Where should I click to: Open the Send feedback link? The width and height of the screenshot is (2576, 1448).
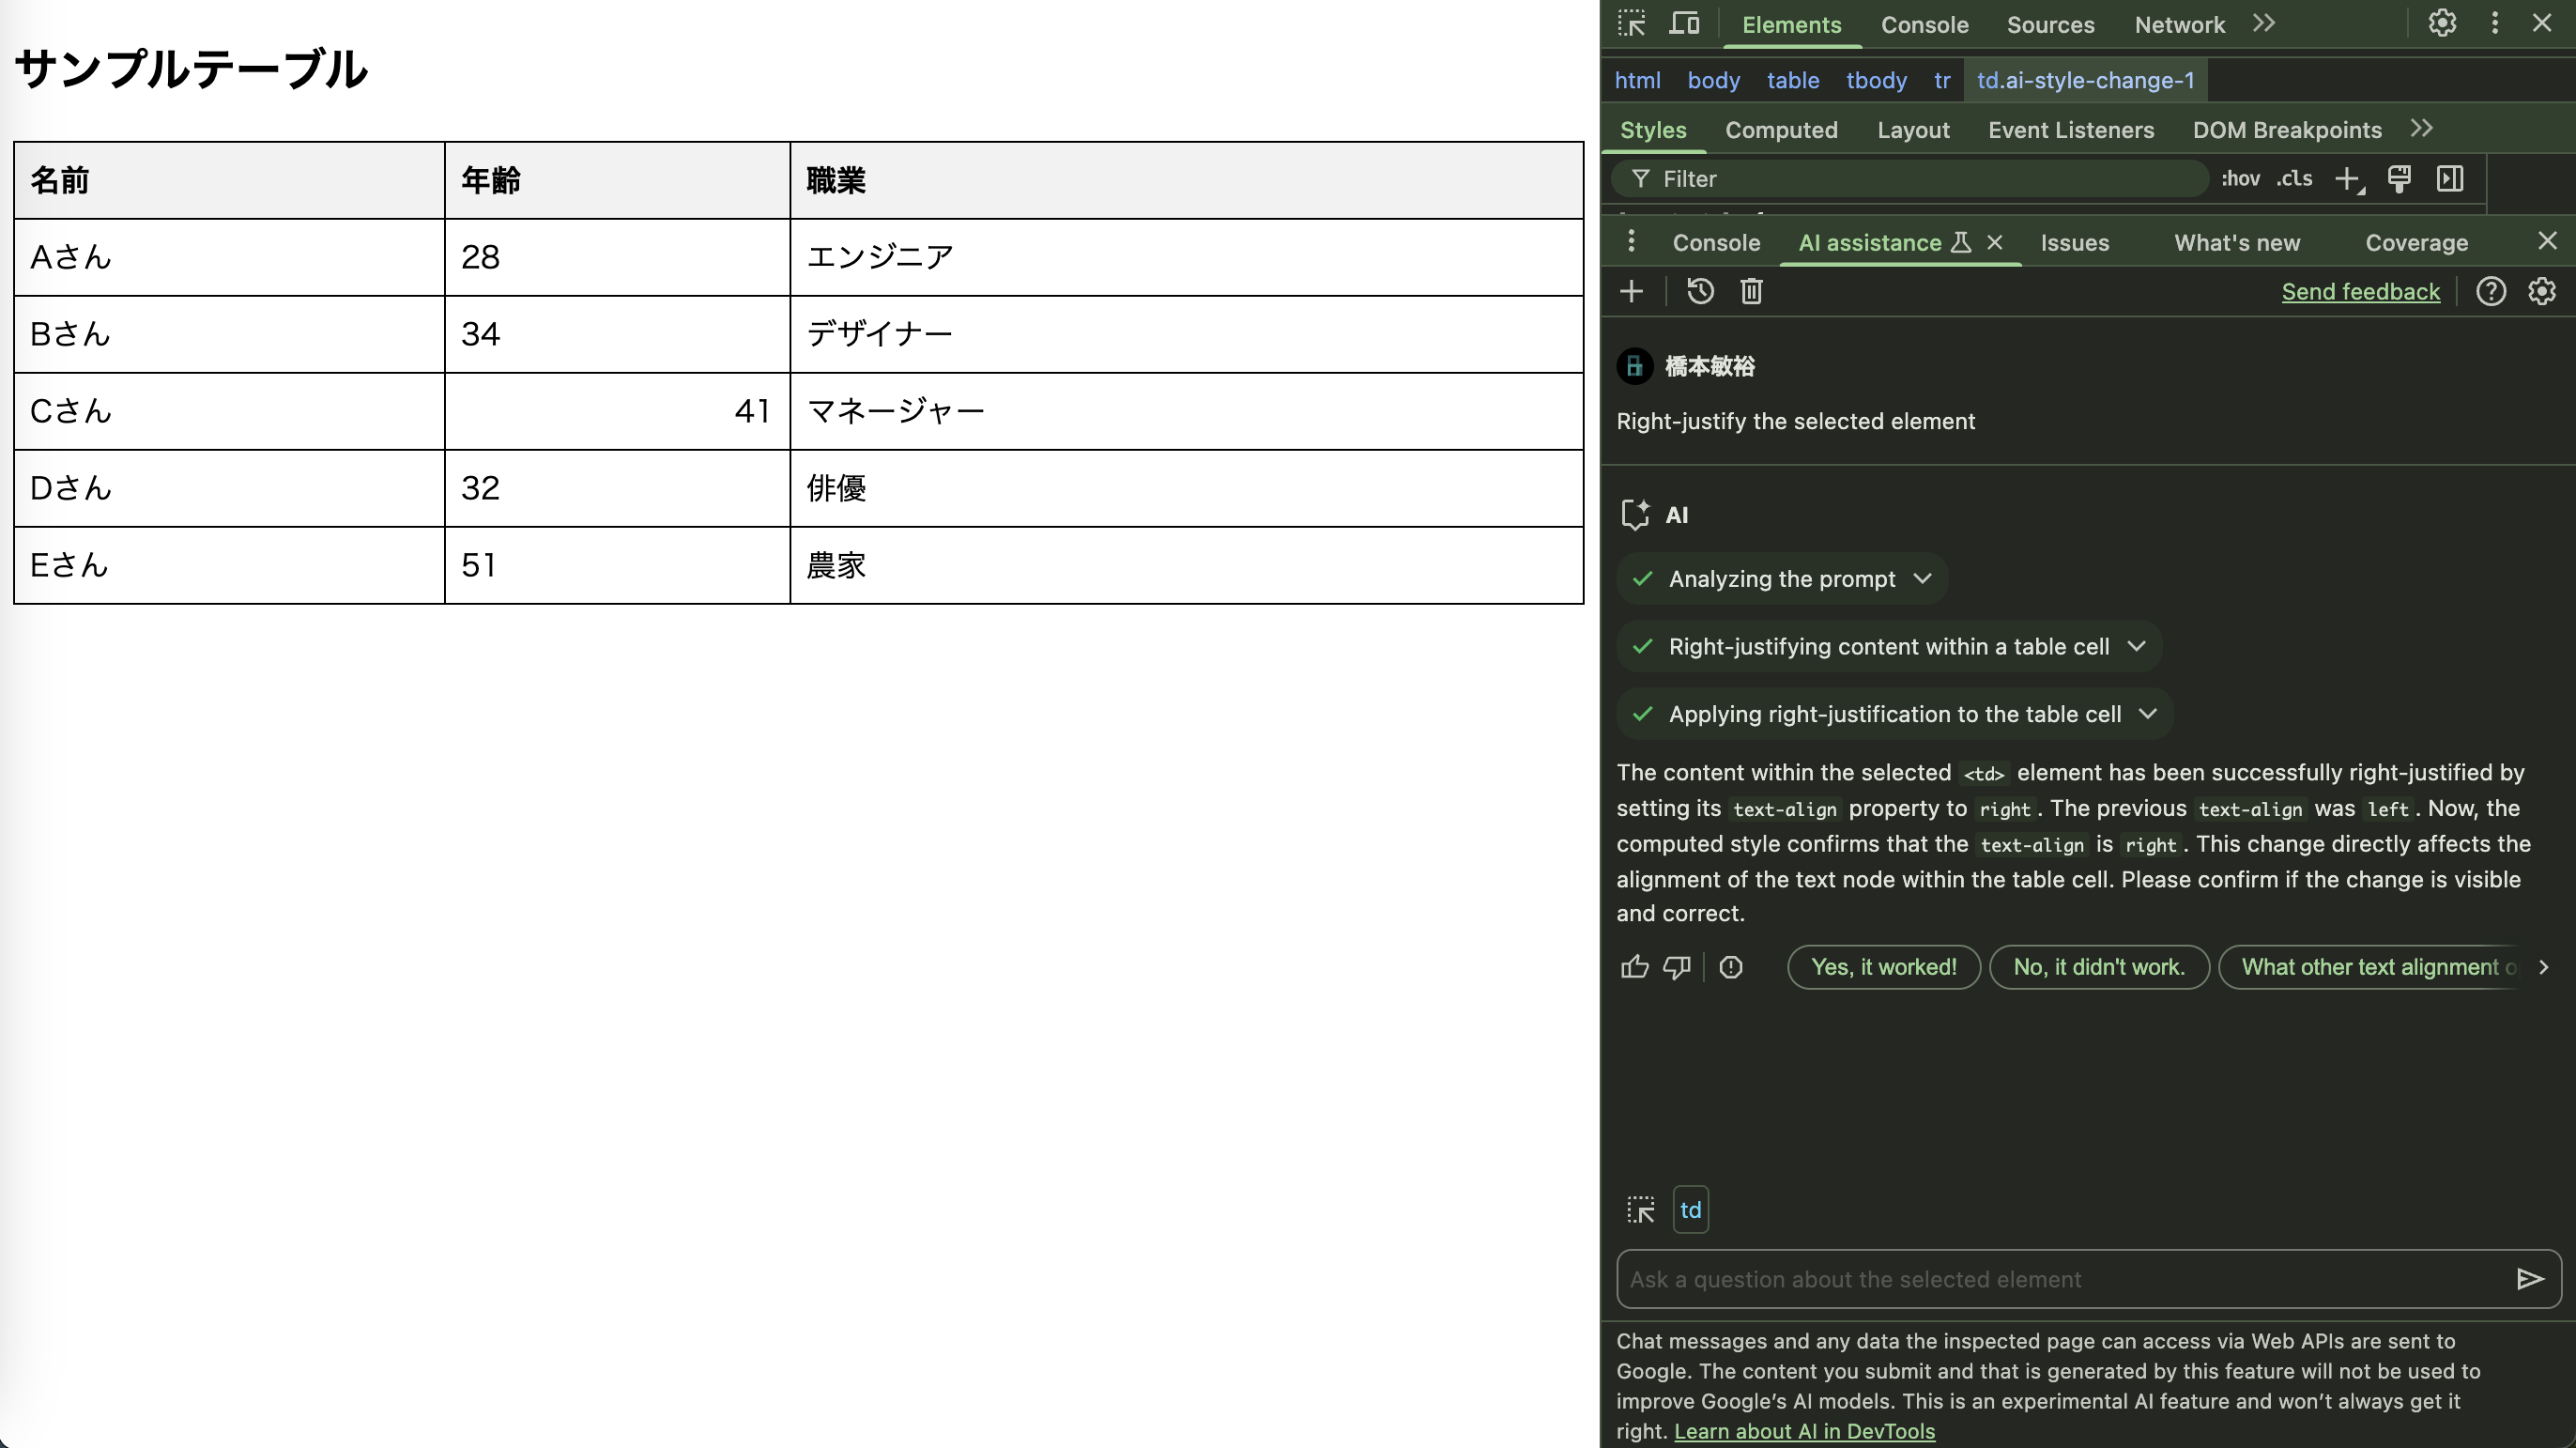coord(2361,291)
